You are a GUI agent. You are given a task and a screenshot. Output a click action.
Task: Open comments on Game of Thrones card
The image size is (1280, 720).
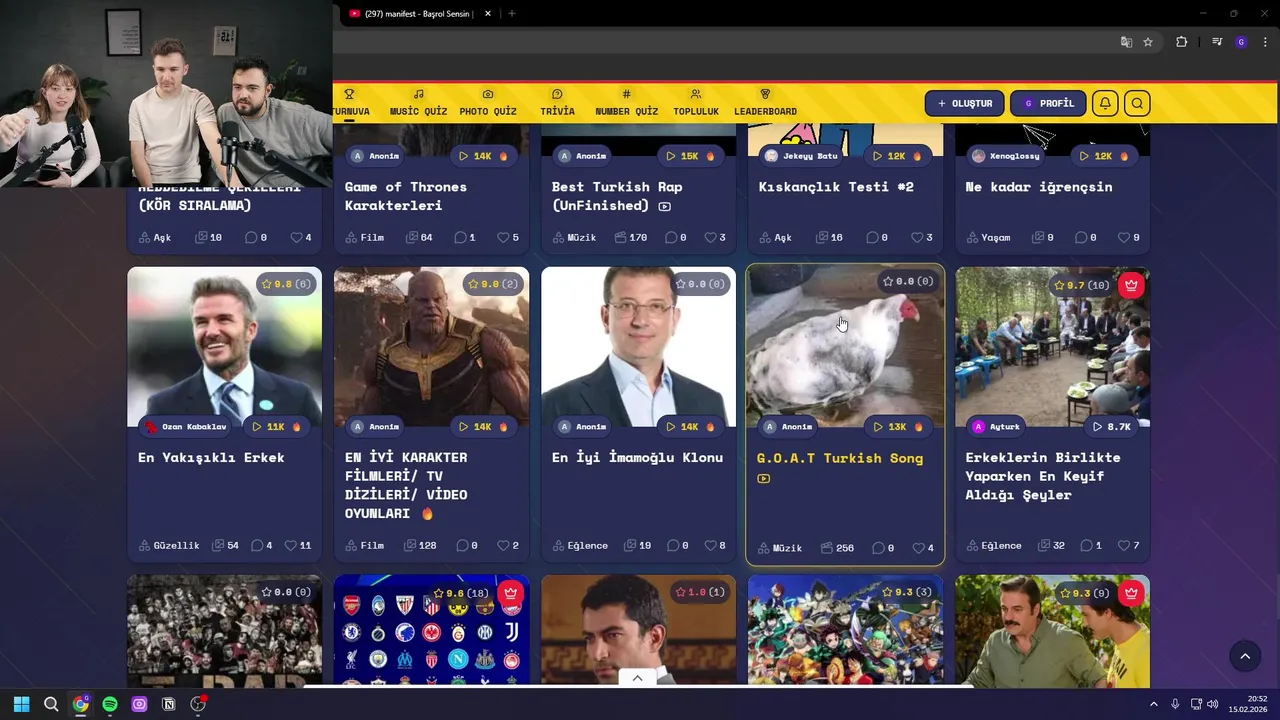coord(465,237)
